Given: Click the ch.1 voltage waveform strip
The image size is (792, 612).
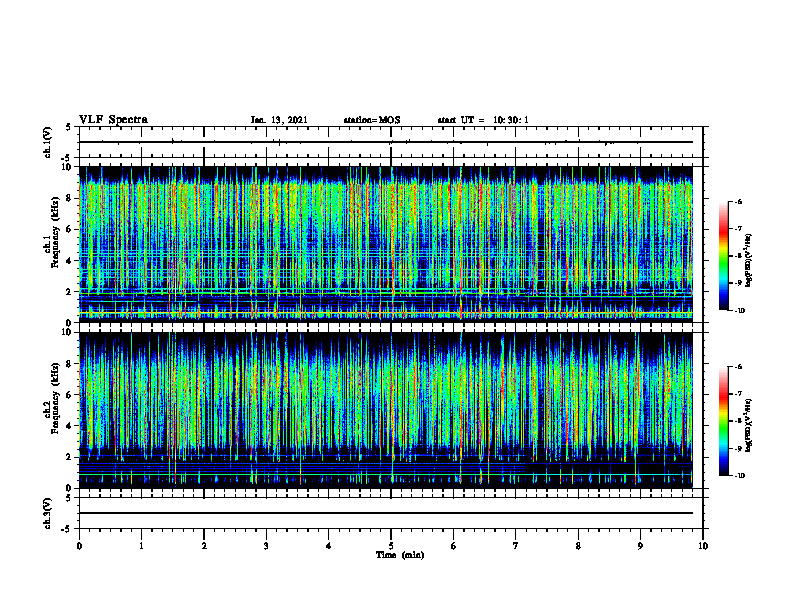Looking at the screenshot, I should 386,142.
